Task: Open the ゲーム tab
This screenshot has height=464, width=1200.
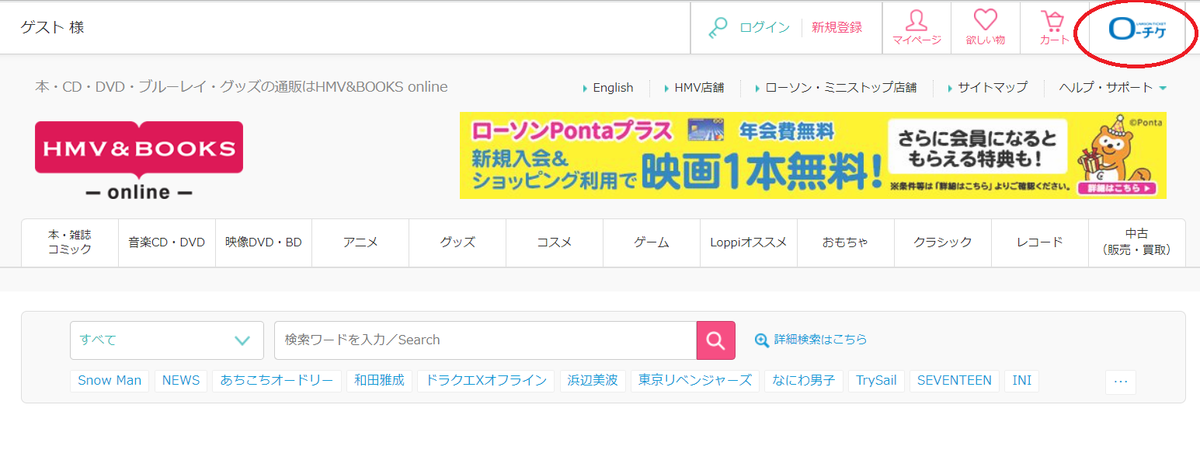Action: pos(652,242)
